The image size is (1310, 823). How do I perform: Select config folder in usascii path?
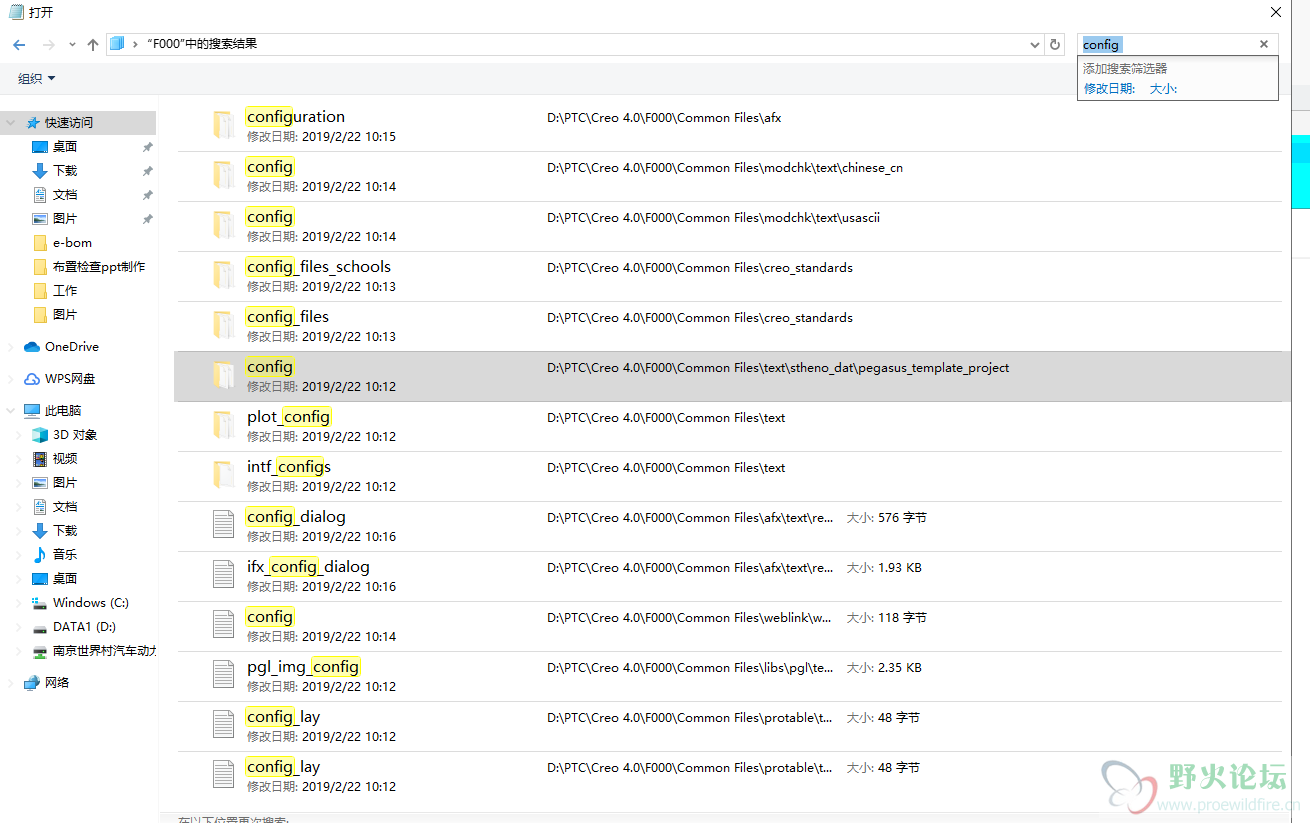tap(728, 226)
